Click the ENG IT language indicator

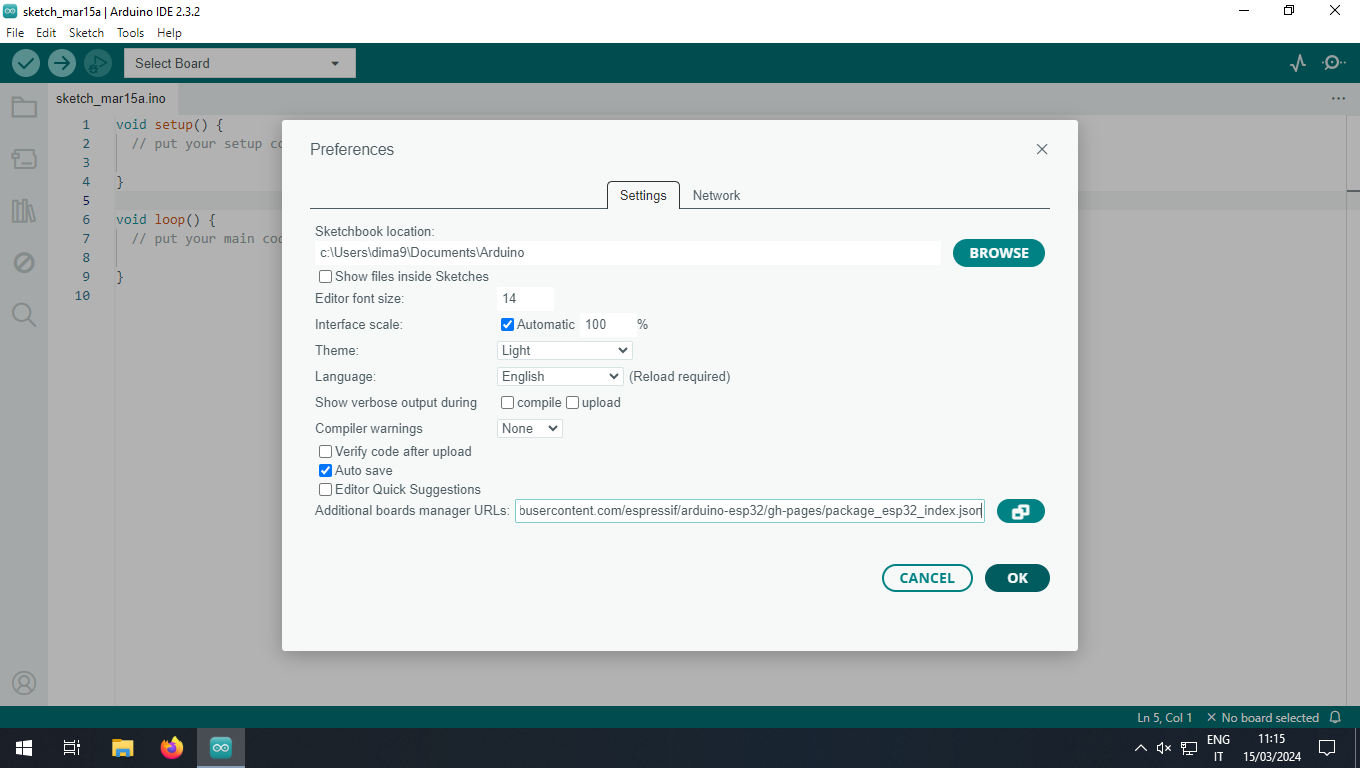[x=1218, y=748]
